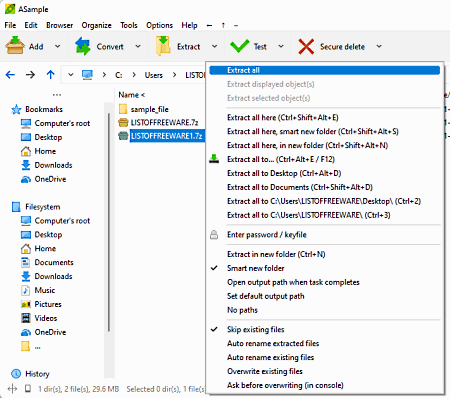Screen dimensions: 450x398
Task: Go forward with the right arrow
Action: pyautogui.click(x=30, y=75)
